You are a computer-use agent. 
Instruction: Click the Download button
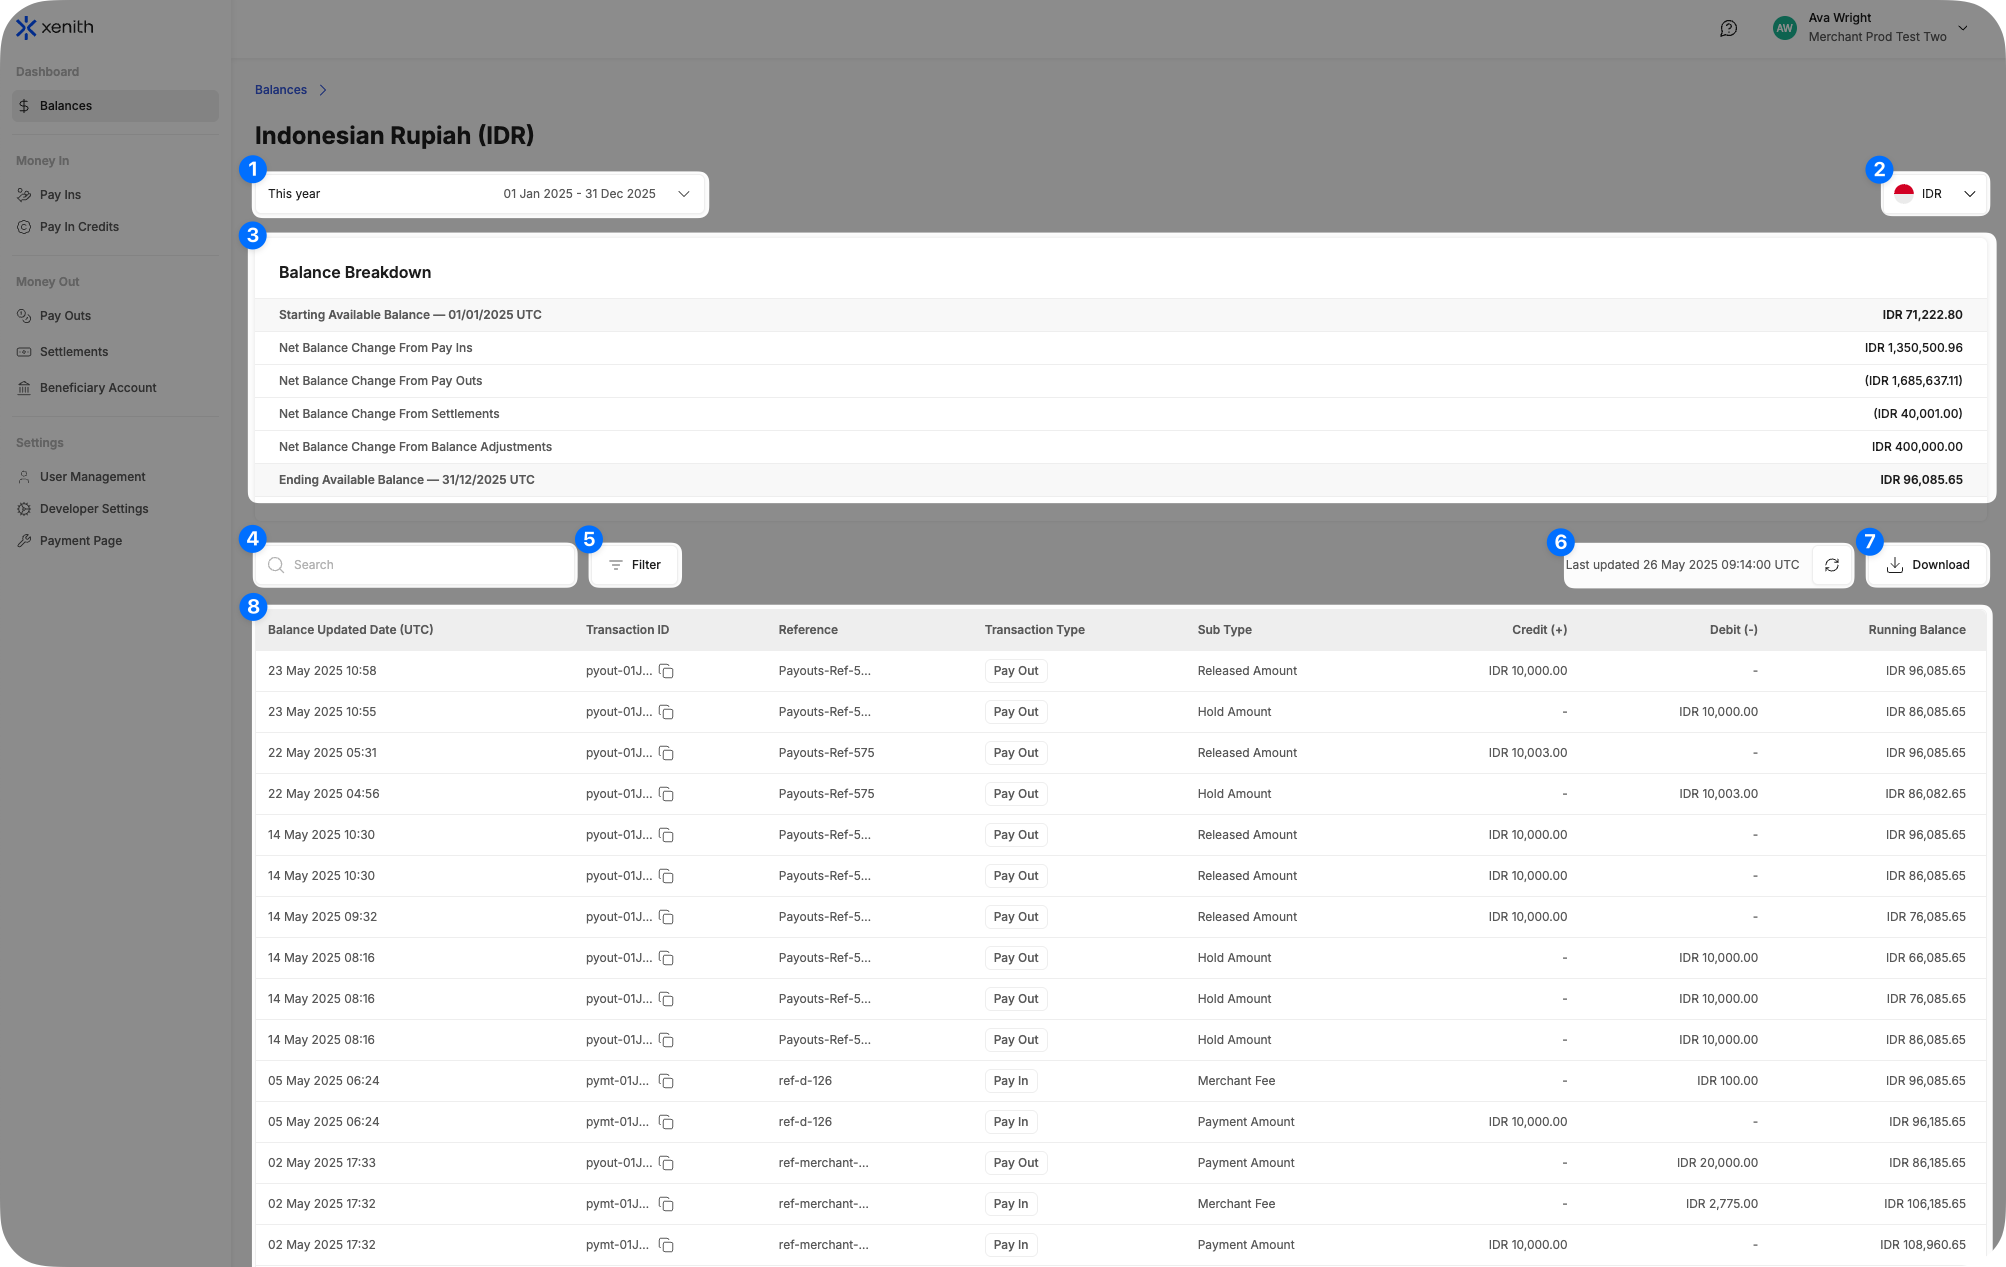click(x=1927, y=565)
